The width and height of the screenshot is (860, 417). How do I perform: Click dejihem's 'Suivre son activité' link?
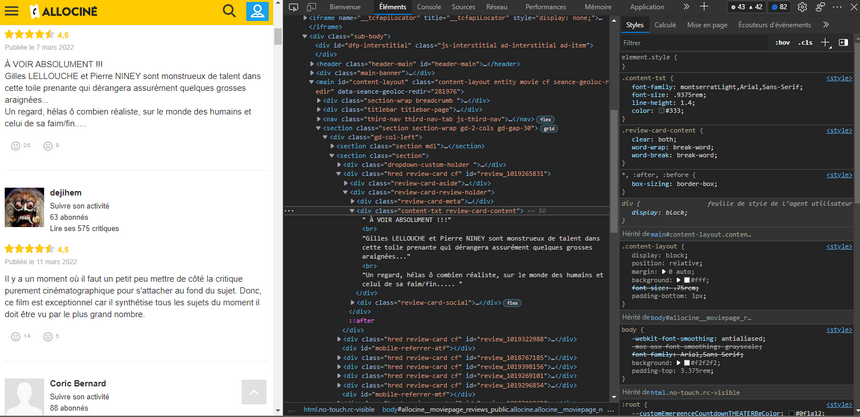click(80, 206)
